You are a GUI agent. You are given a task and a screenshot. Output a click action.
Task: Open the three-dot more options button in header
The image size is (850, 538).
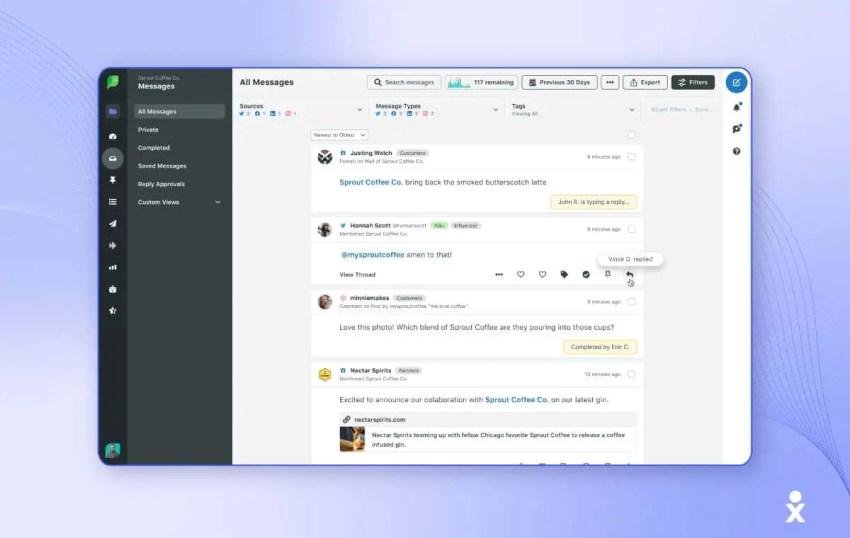[x=610, y=82]
